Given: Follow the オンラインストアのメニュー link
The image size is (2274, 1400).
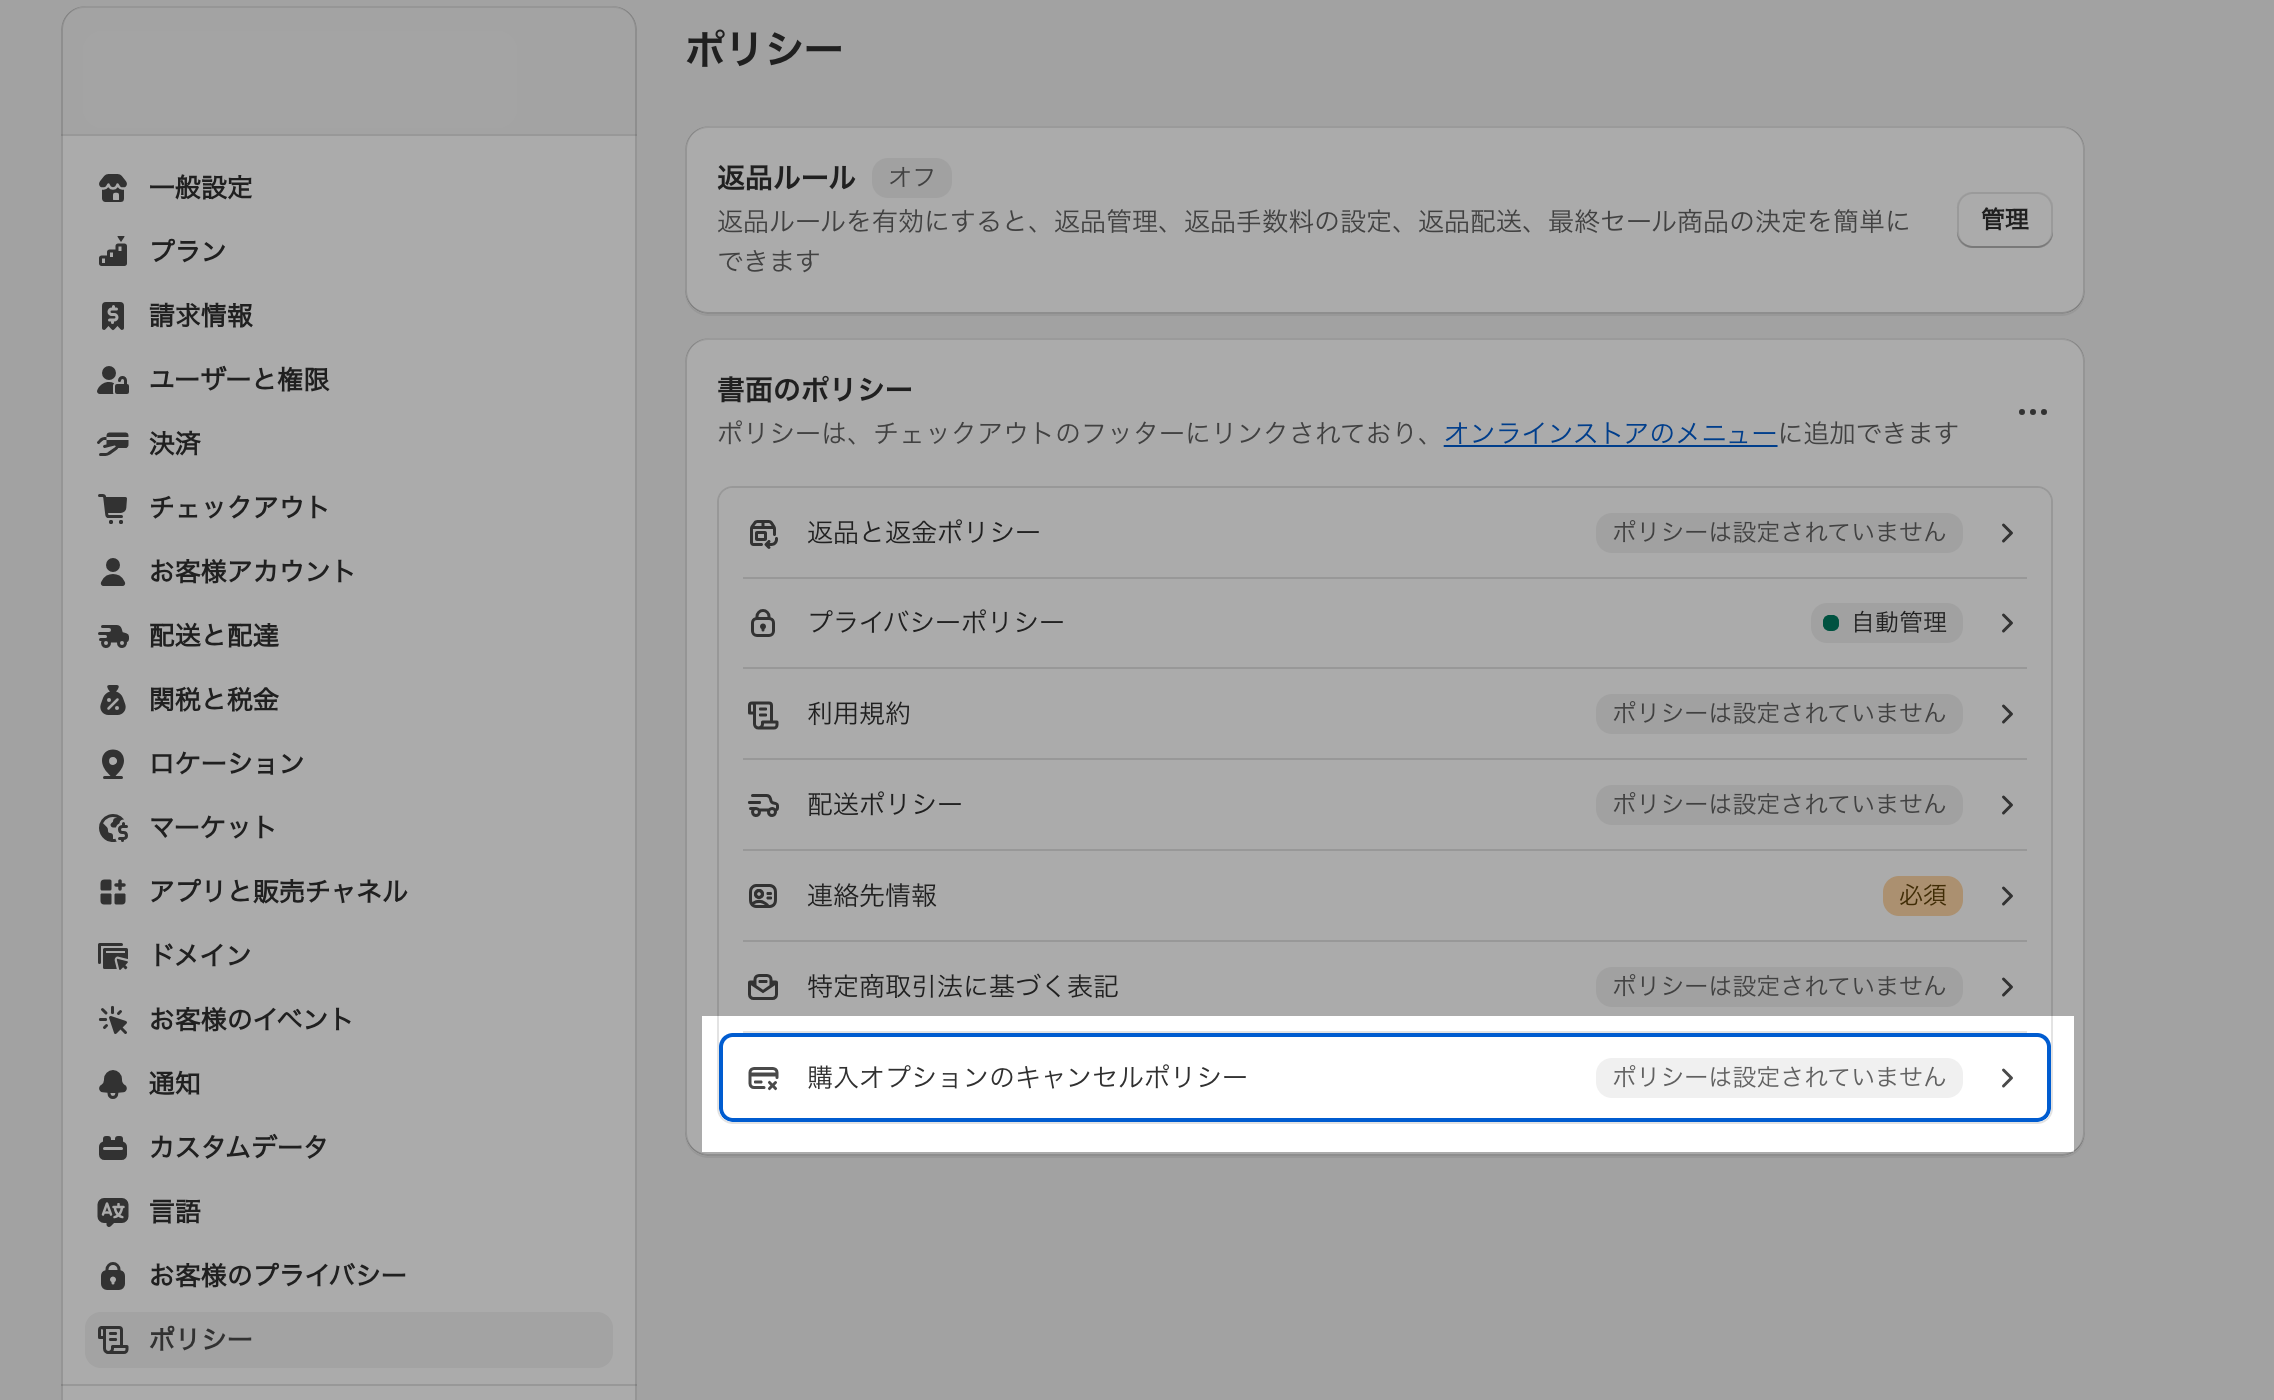Looking at the screenshot, I should (1609, 433).
